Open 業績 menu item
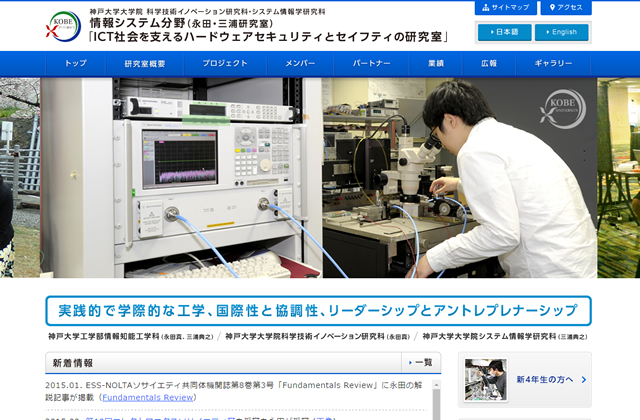The image size is (640, 420). point(436,63)
